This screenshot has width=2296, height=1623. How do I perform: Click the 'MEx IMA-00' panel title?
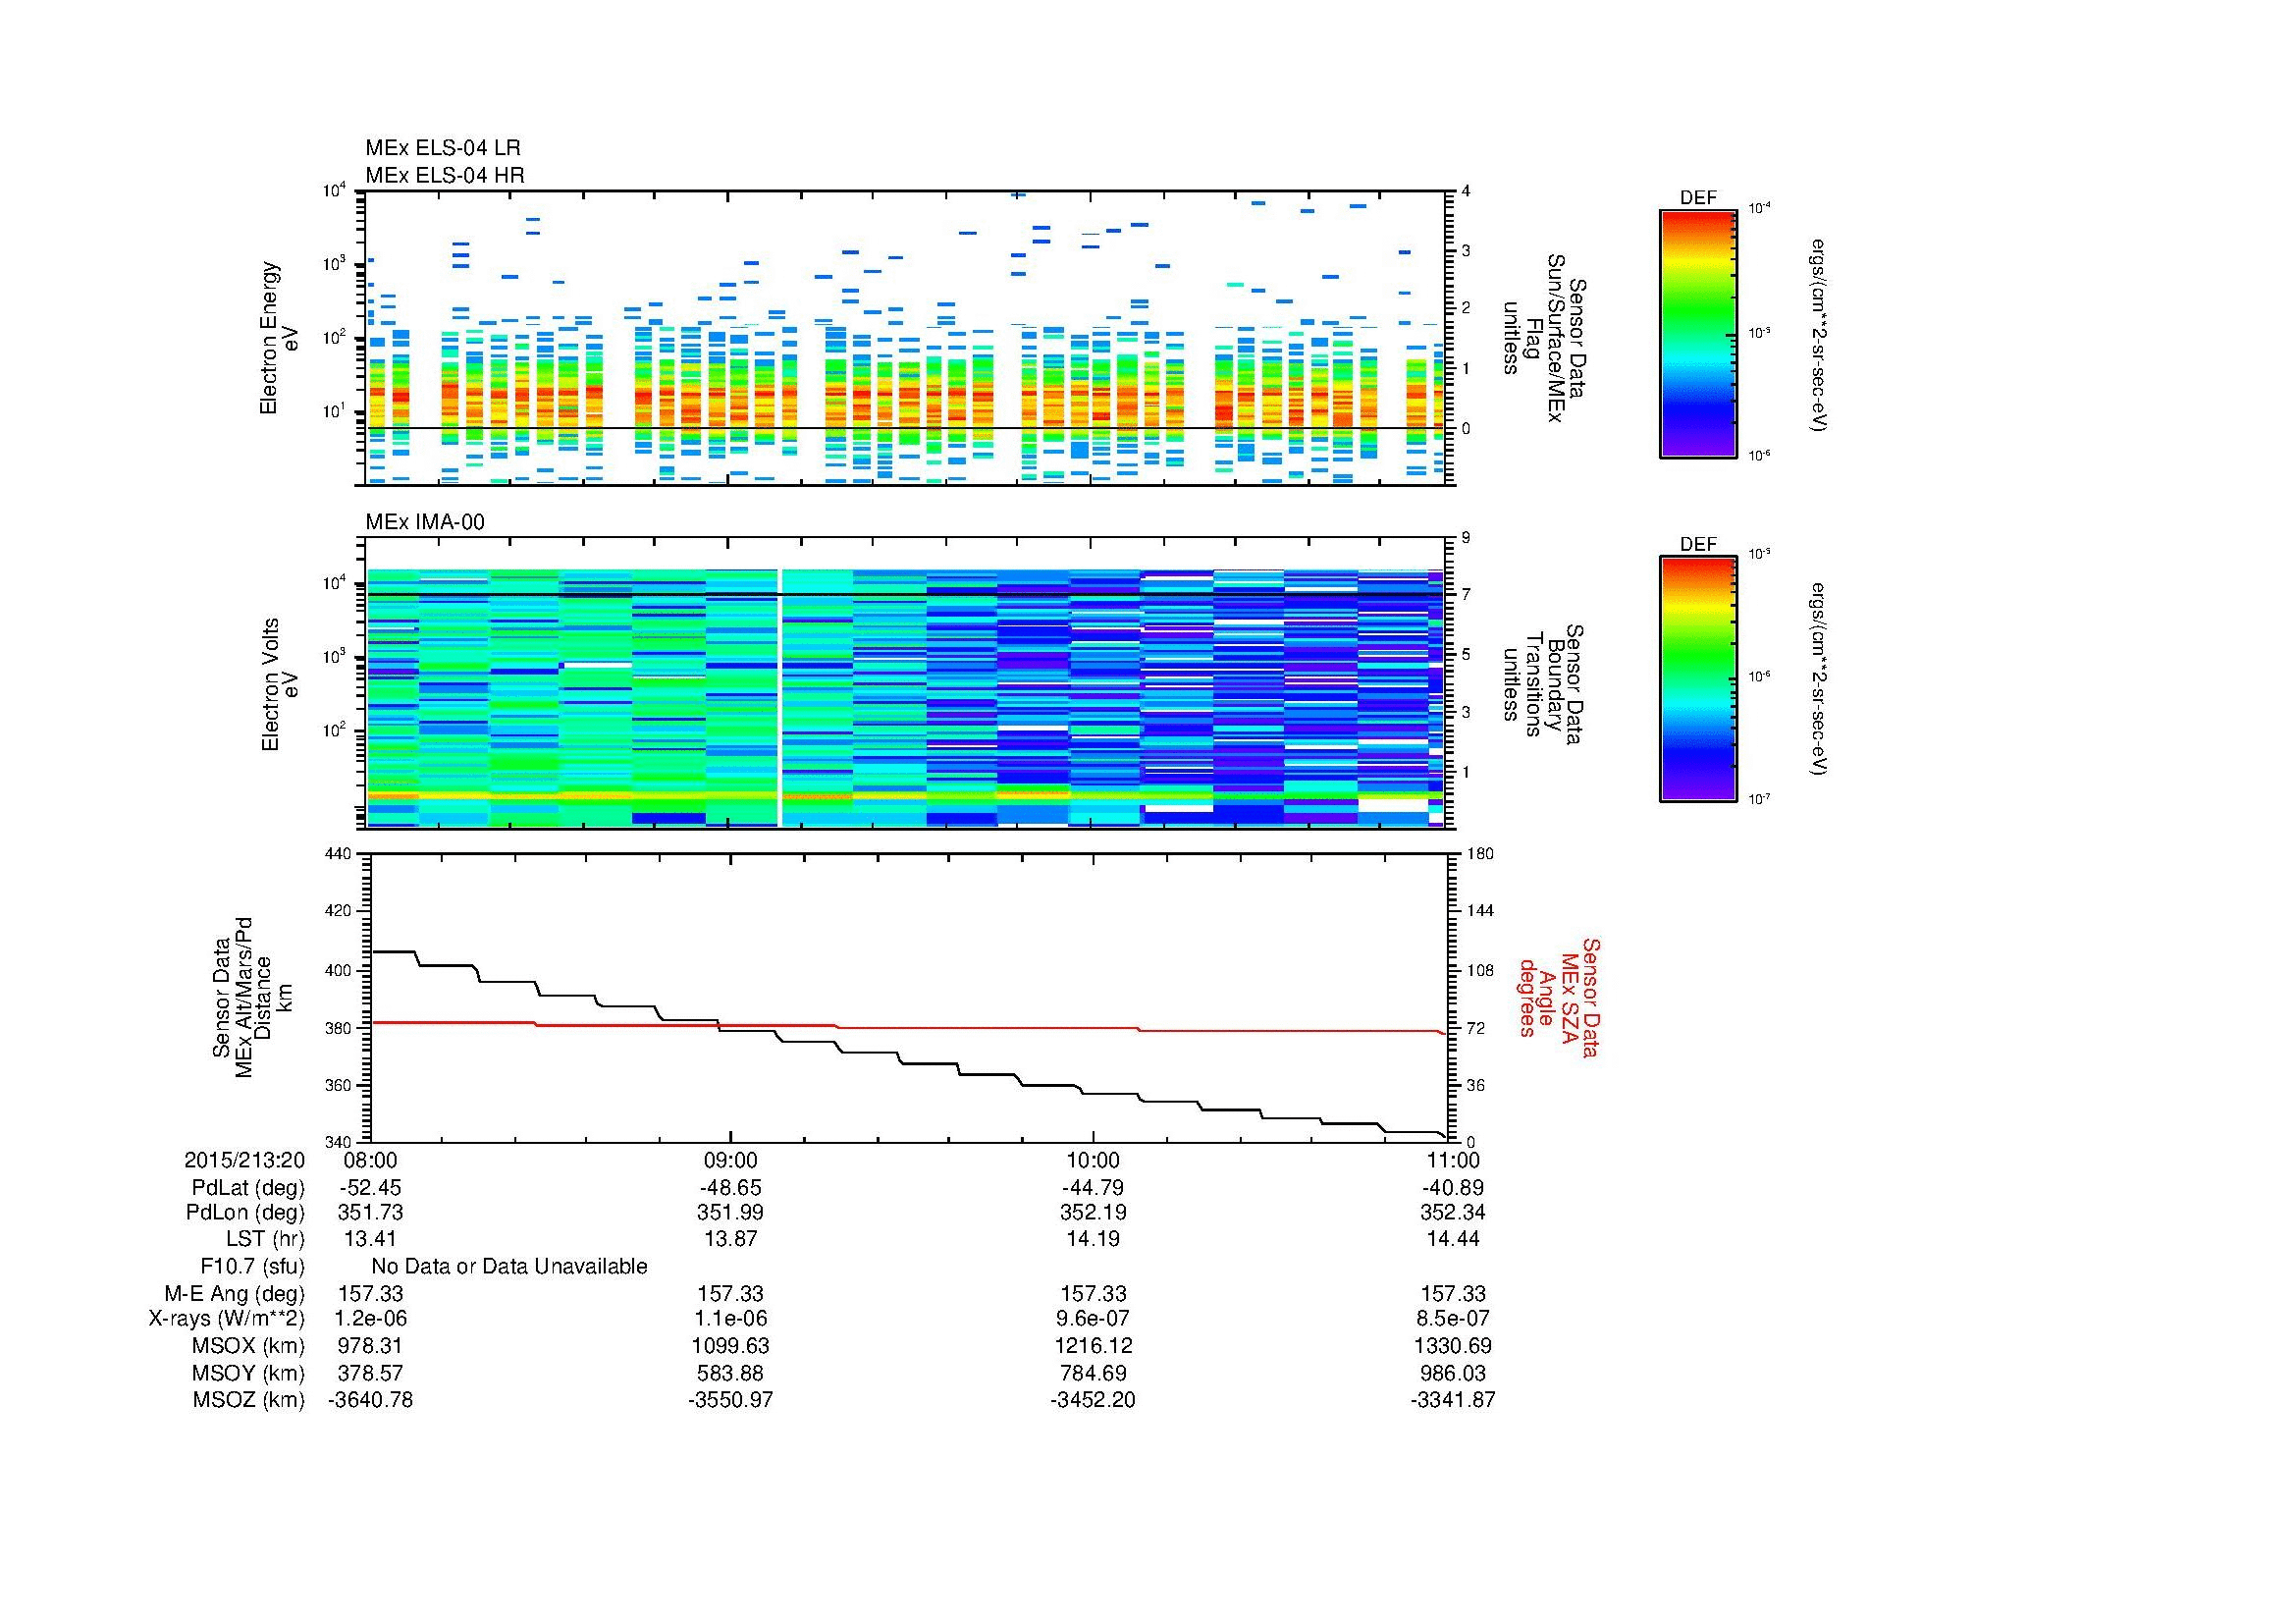pos(425,522)
